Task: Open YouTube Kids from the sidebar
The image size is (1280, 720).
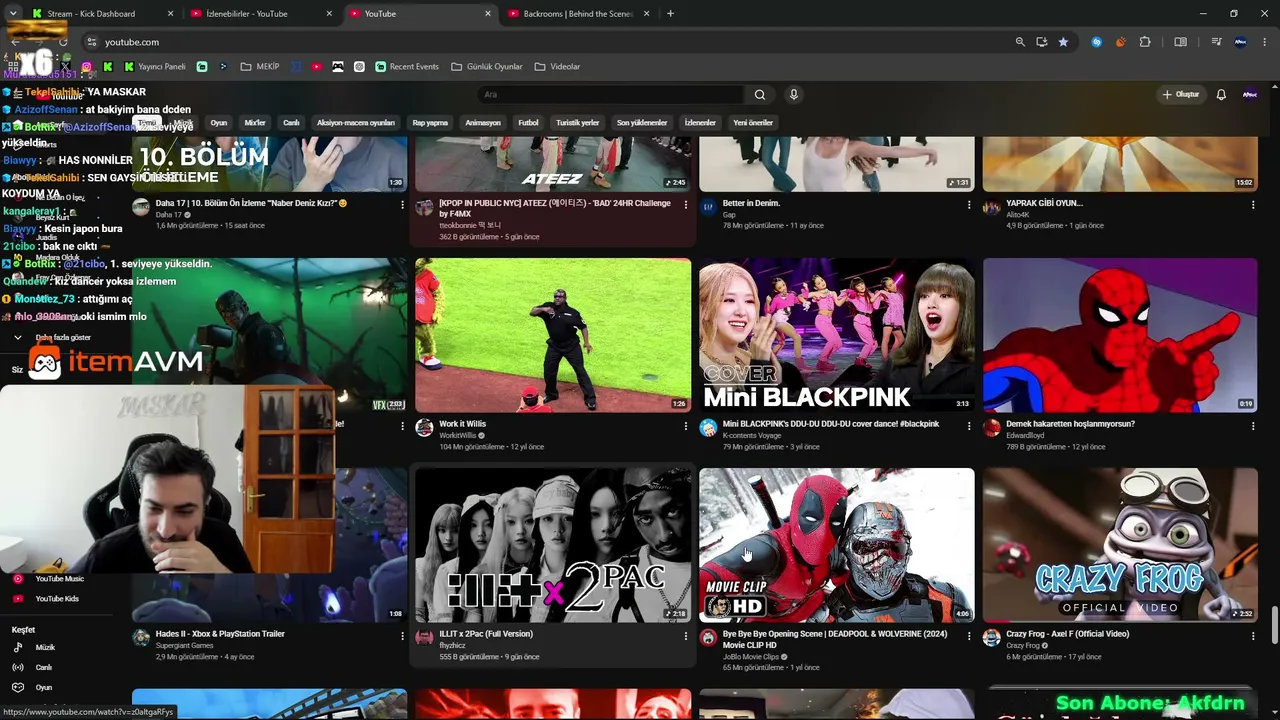Action: tap(56, 599)
